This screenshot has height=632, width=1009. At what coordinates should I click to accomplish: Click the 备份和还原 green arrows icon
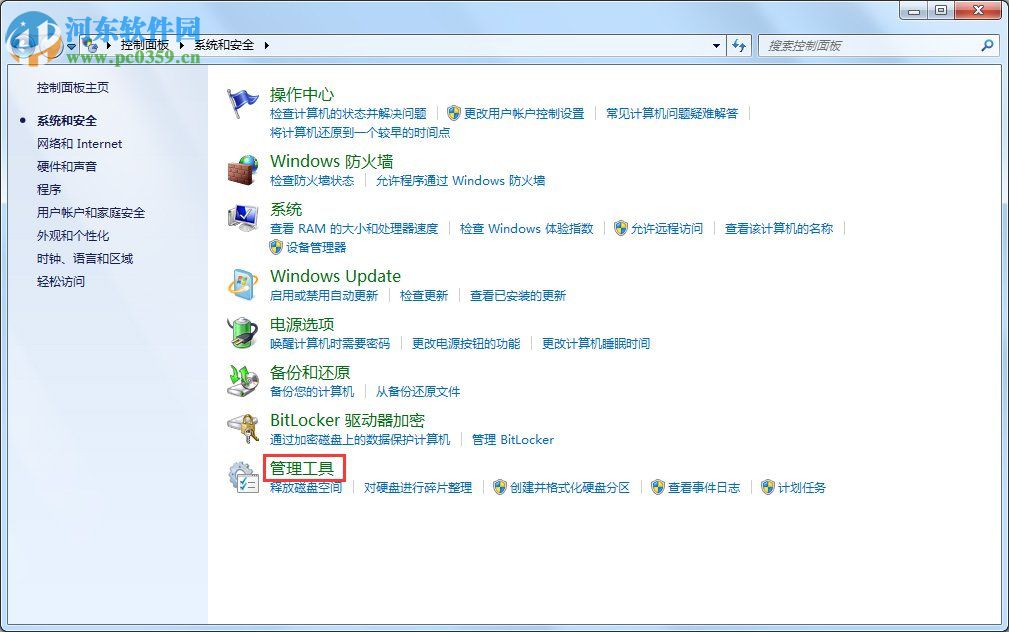[x=243, y=381]
